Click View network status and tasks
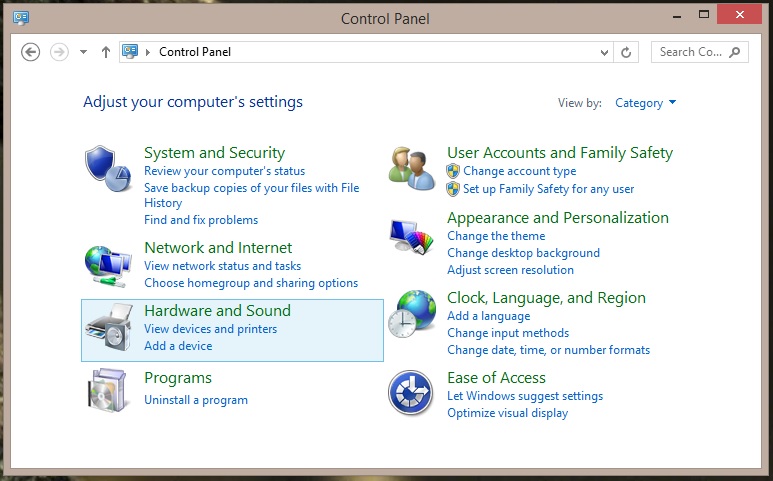The image size is (773, 481). pyautogui.click(x=222, y=266)
